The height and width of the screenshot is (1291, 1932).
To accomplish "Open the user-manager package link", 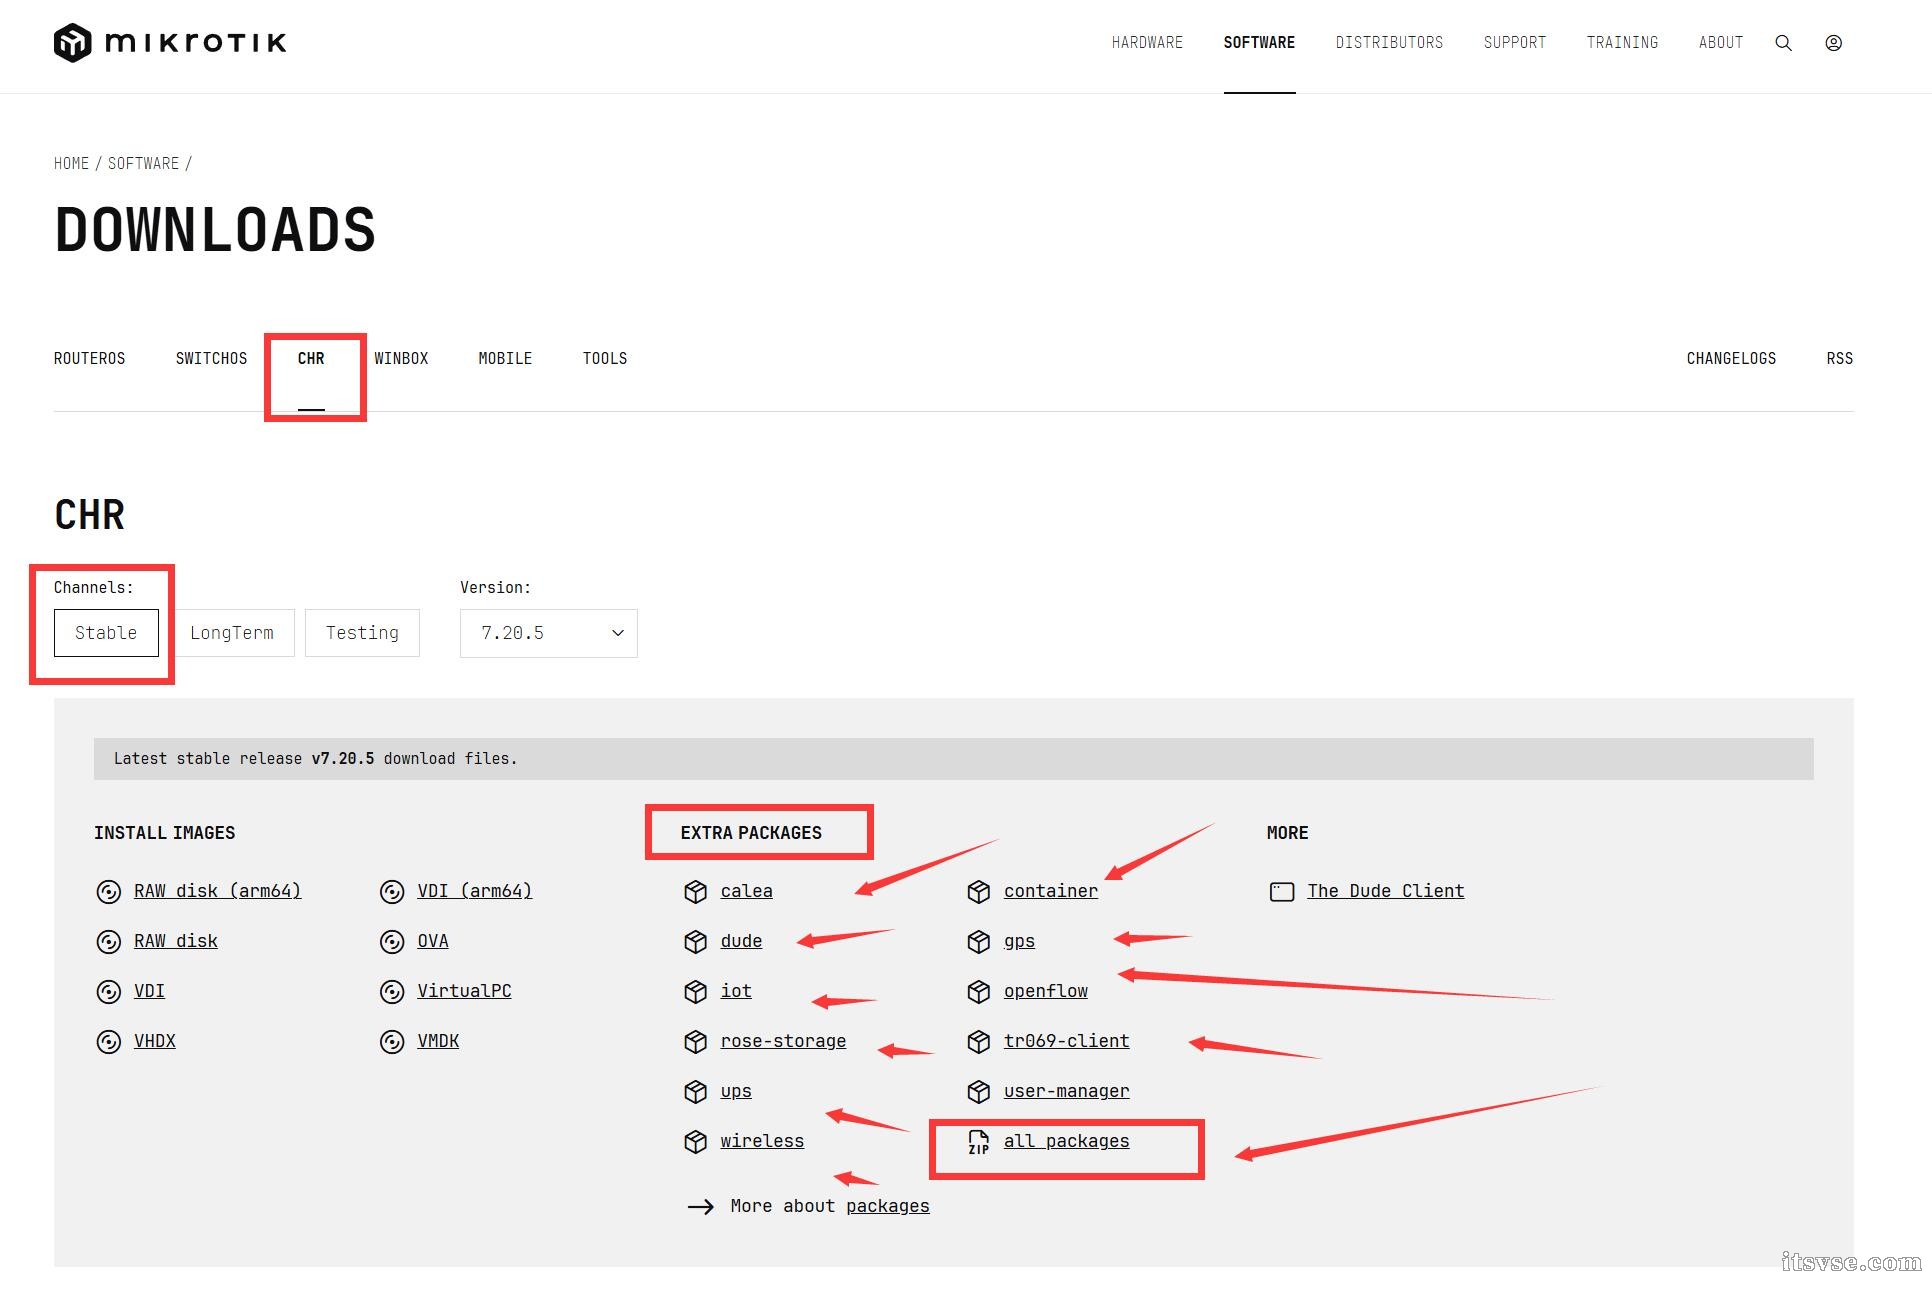I will pyautogui.click(x=1066, y=1091).
